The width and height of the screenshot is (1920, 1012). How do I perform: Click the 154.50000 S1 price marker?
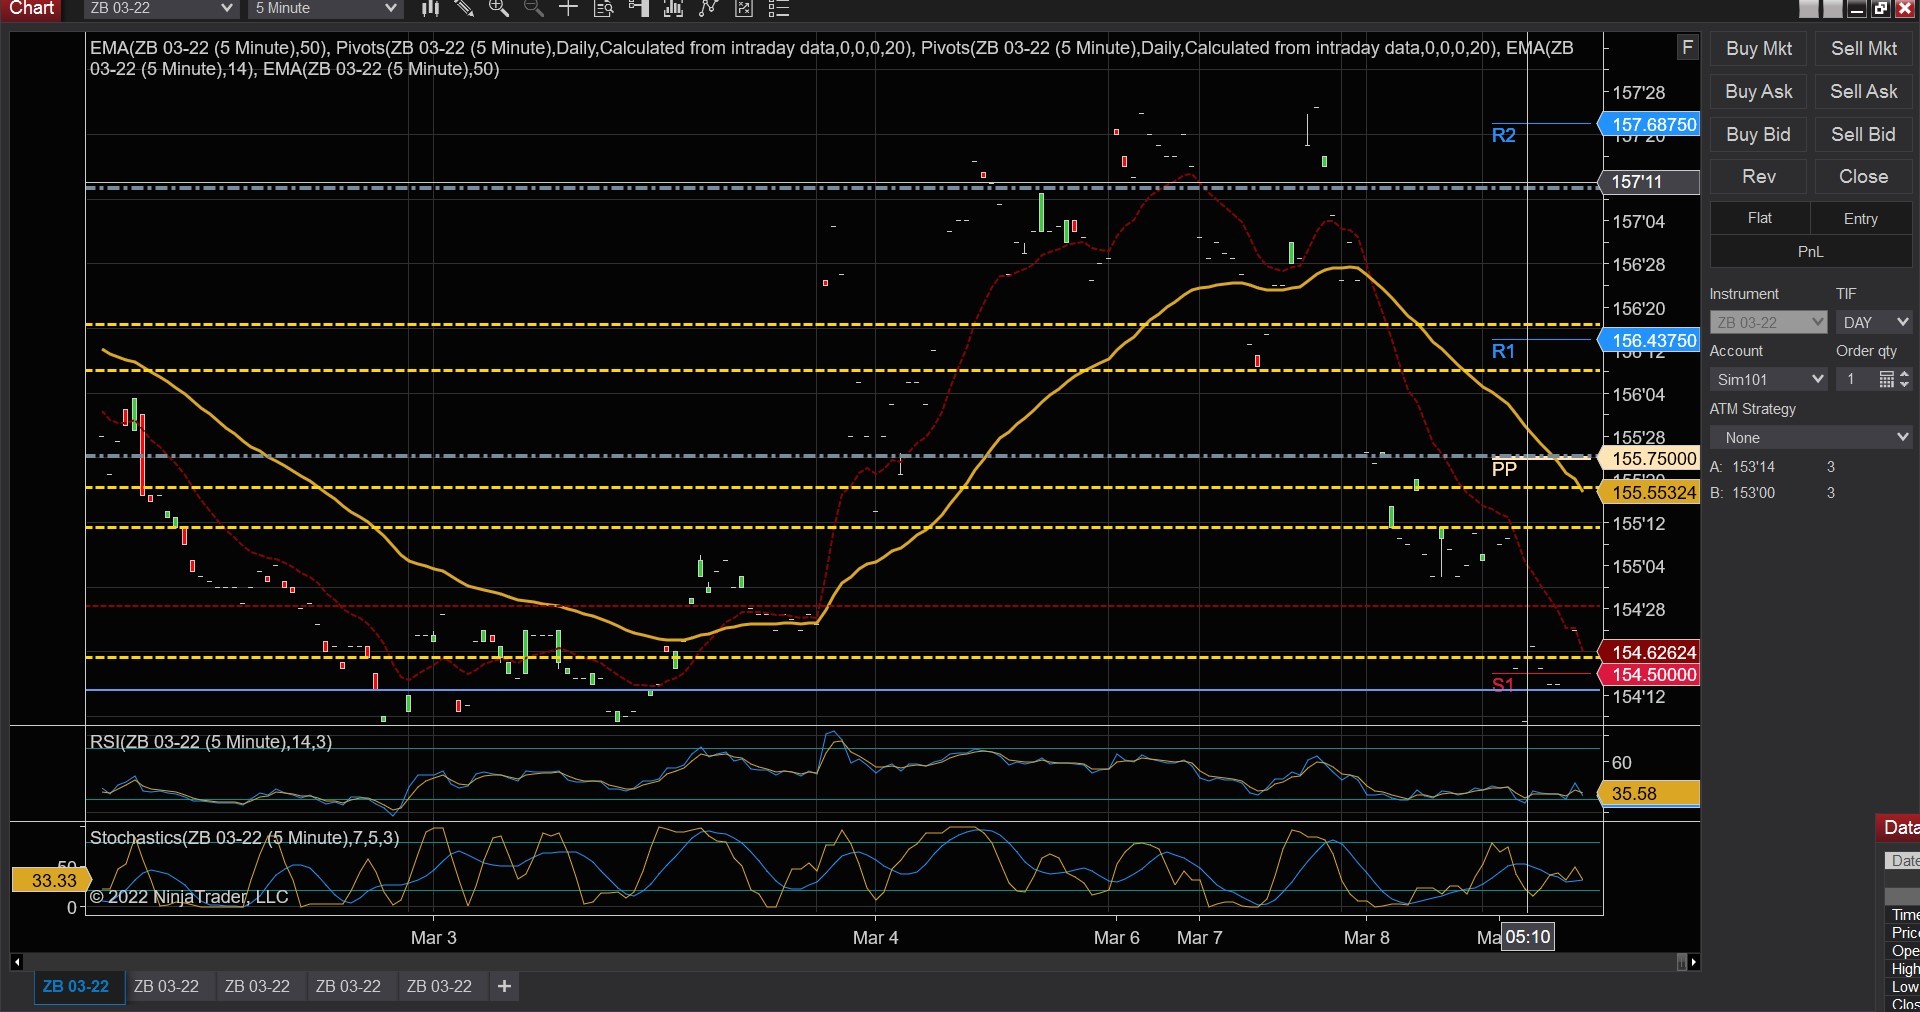point(1650,675)
